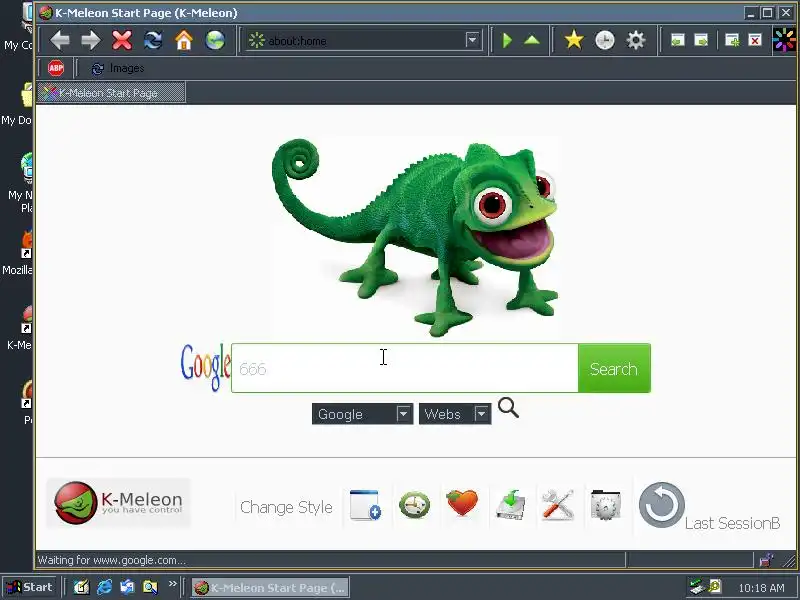
Task: Switch to next tab icon
Action: pos(702,40)
